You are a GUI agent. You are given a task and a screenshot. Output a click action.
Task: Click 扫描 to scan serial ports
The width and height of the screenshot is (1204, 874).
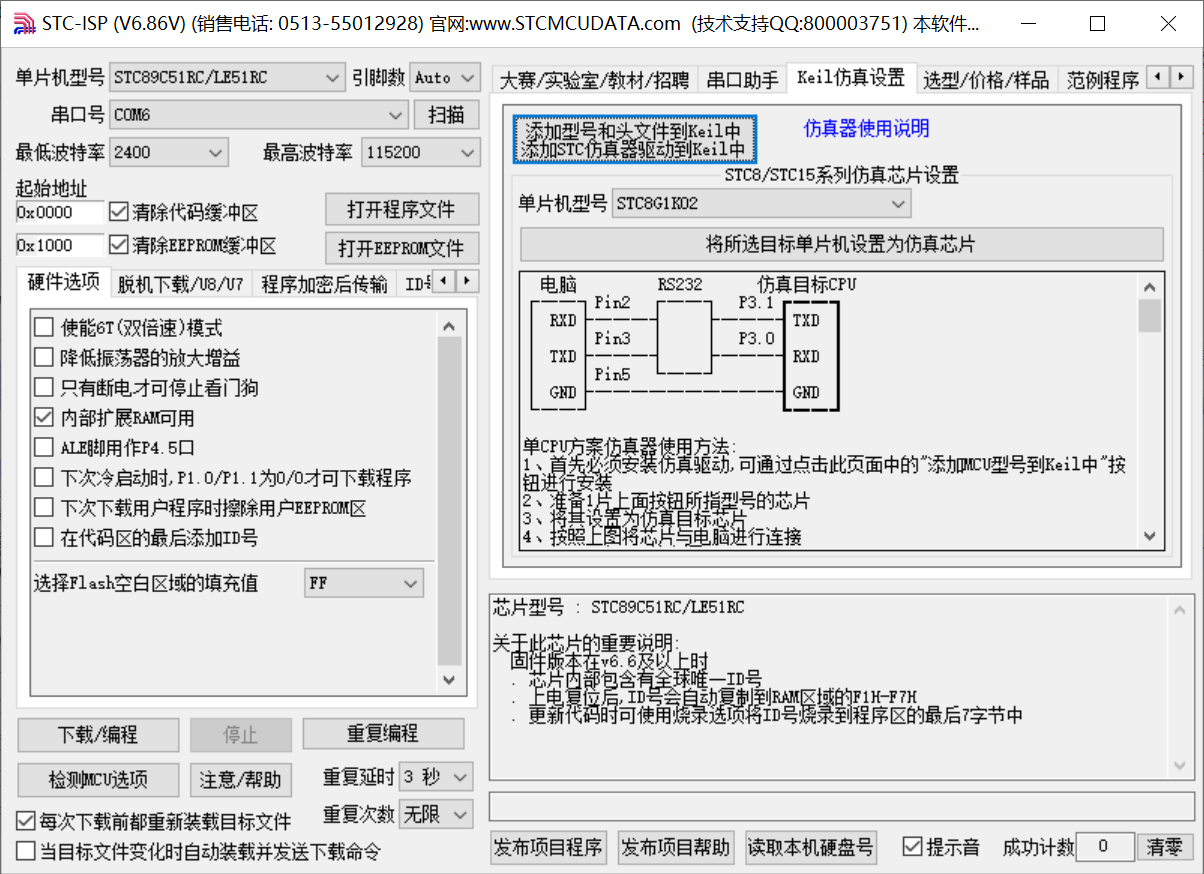point(446,115)
